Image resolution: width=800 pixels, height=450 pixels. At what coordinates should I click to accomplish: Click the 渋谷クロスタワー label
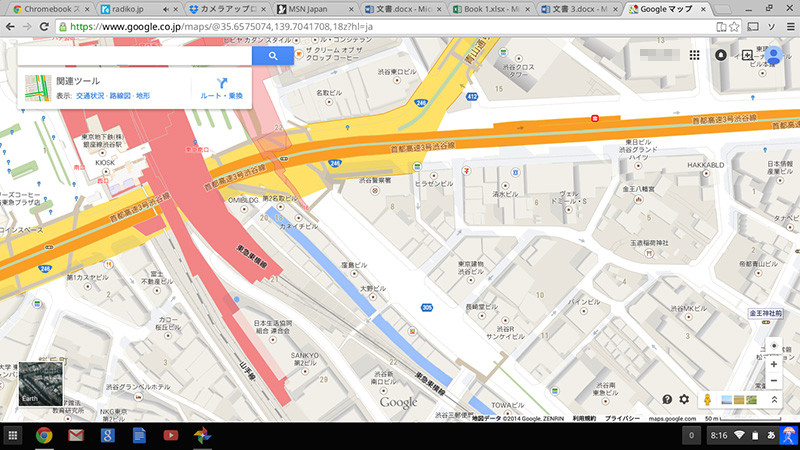(518, 70)
